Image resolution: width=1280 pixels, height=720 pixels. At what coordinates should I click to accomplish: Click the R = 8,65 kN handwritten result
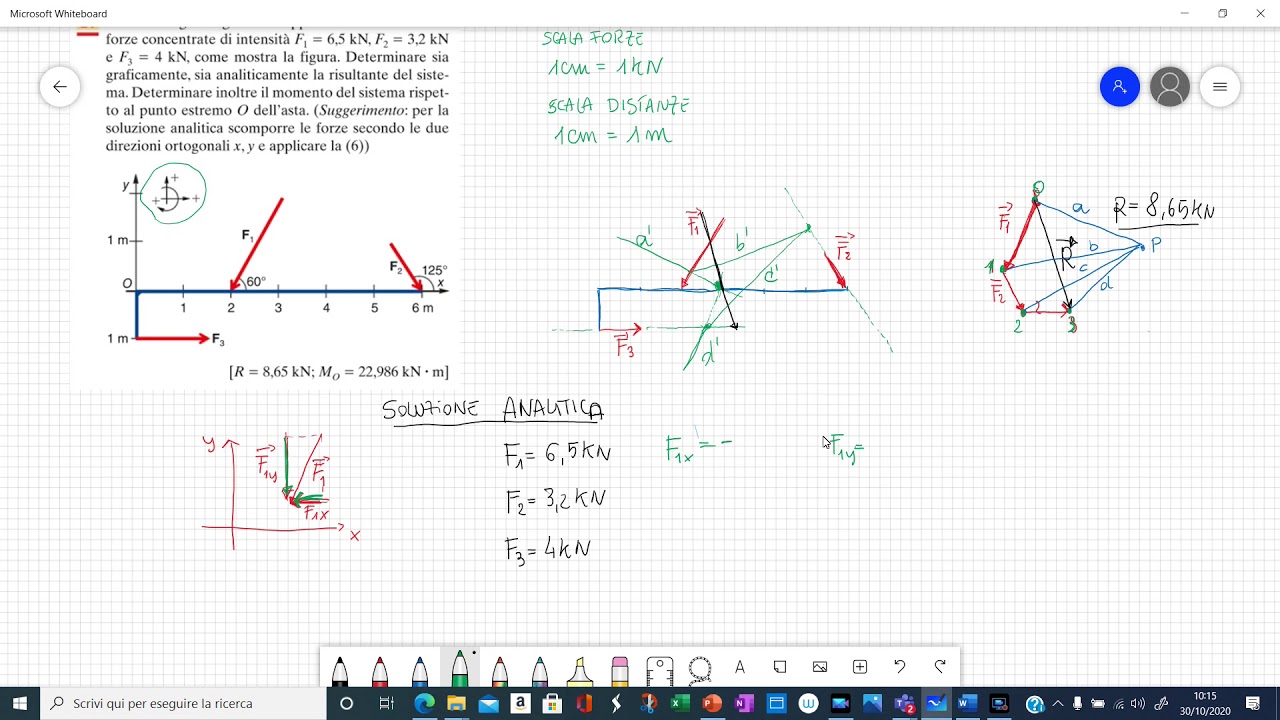click(x=1164, y=208)
